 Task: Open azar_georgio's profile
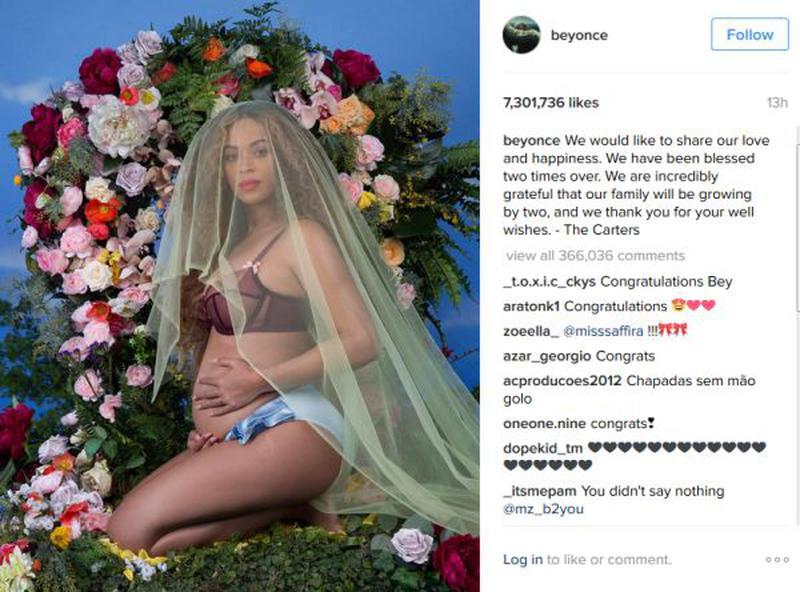(547, 356)
